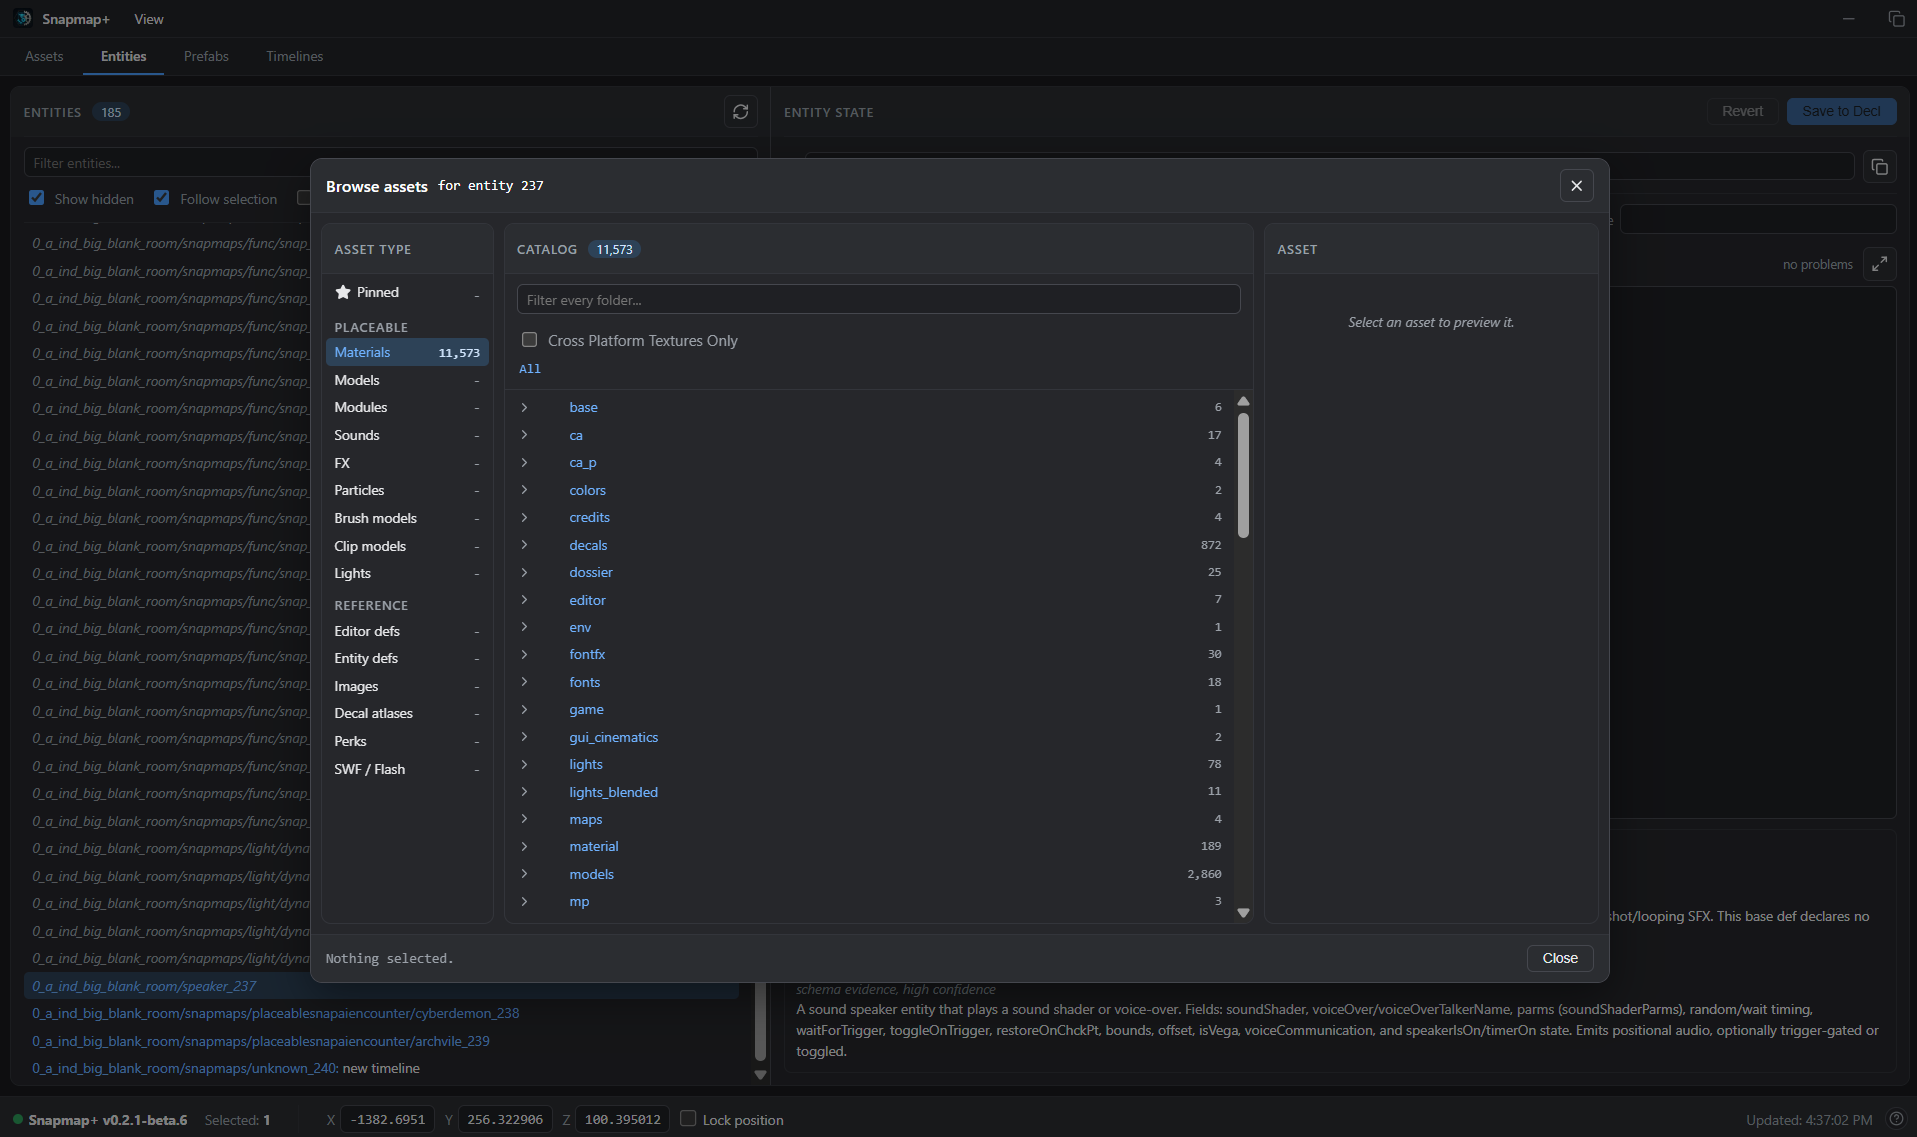Open the lights_blended folder name
1917x1137 pixels.
click(x=613, y=792)
